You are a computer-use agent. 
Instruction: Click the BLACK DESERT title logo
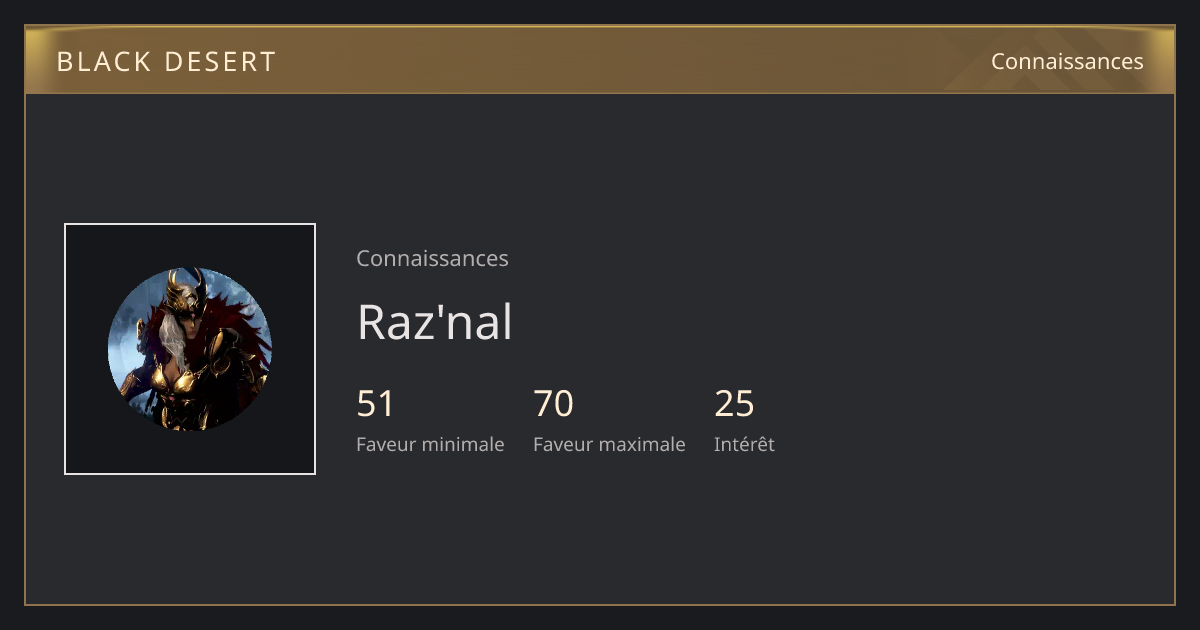pyautogui.click(x=166, y=62)
